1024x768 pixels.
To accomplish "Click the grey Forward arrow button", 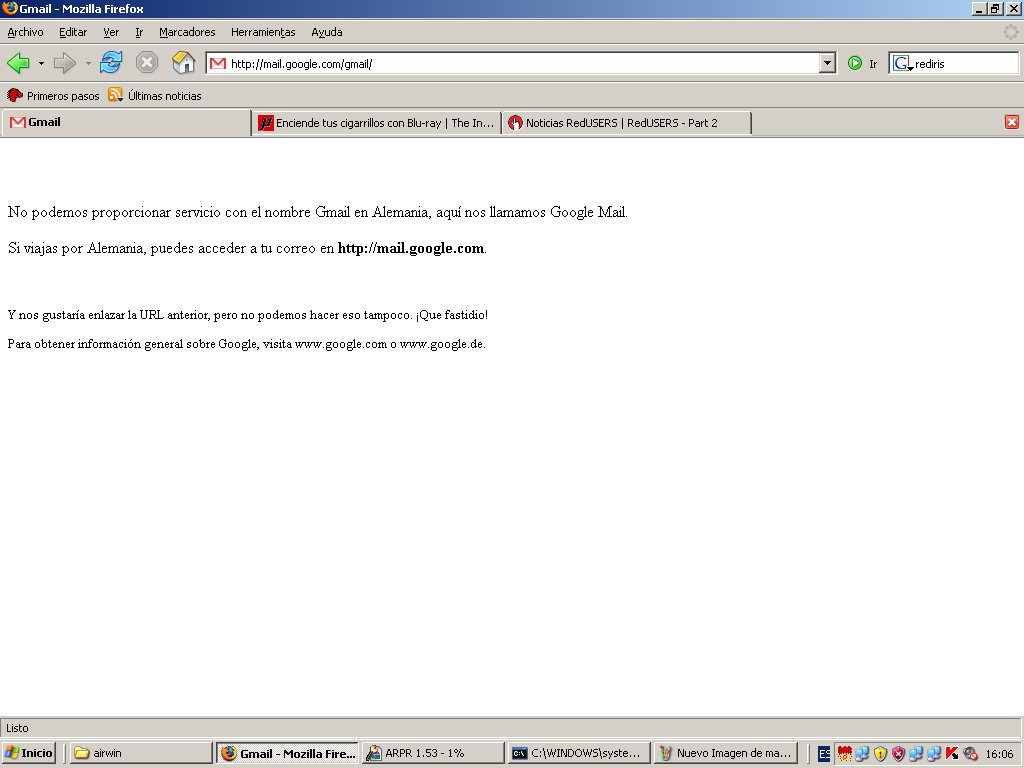I will pyautogui.click(x=64, y=63).
